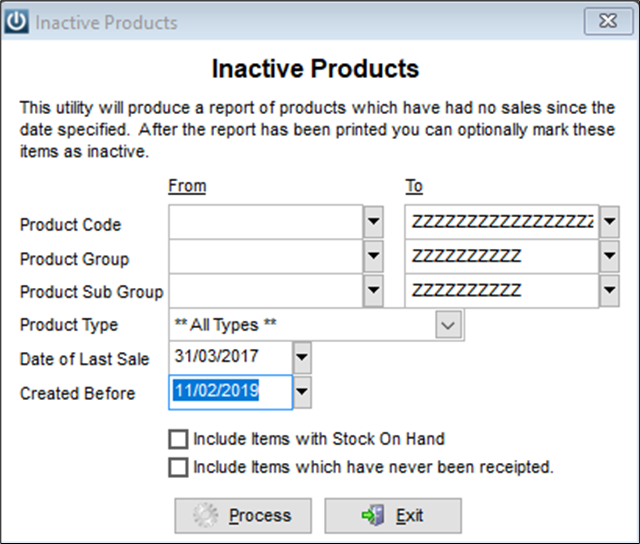This screenshot has width=640, height=544.
Task: Tick Include Items which have never been receipted
Action: pyautogui.click(x=178, y=467)
